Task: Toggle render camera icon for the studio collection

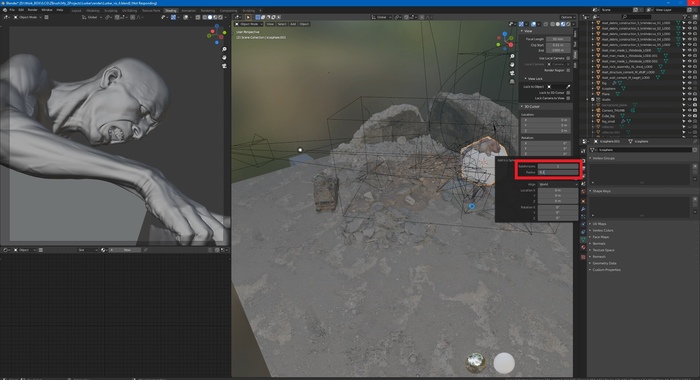Action: coord(695,100)
